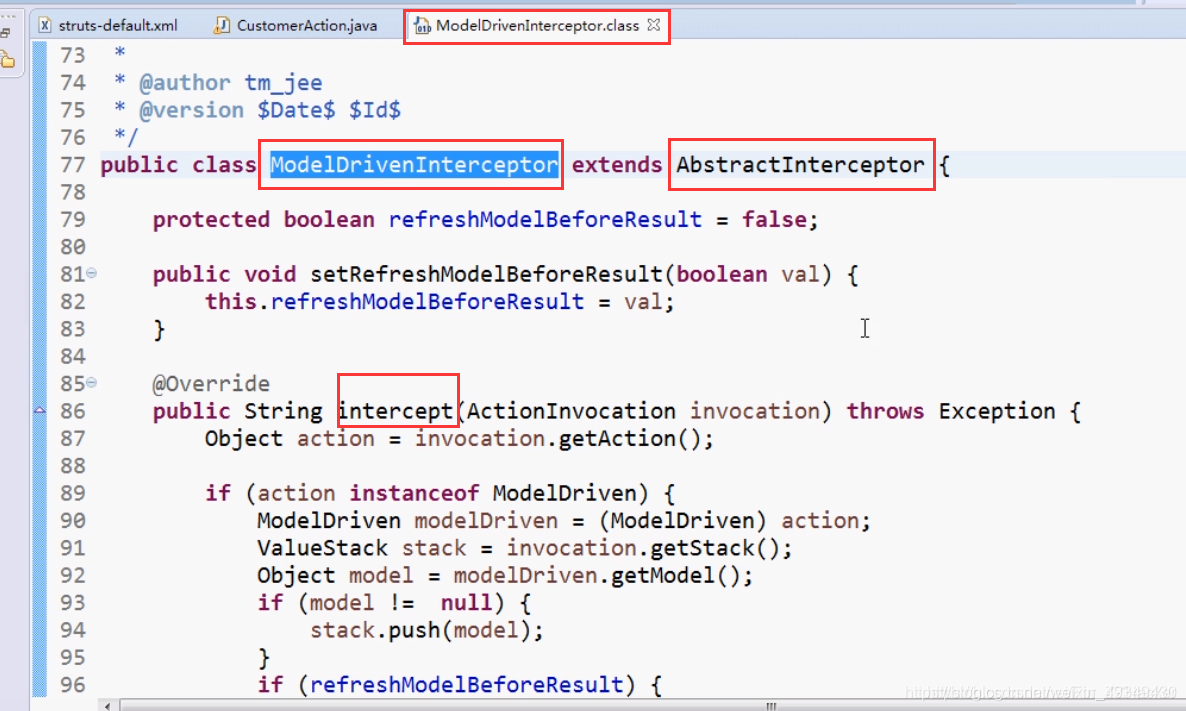Open the Package Explorer icon in left sidebar
This screenshot has height=711, width=1186.
(8, 60)
